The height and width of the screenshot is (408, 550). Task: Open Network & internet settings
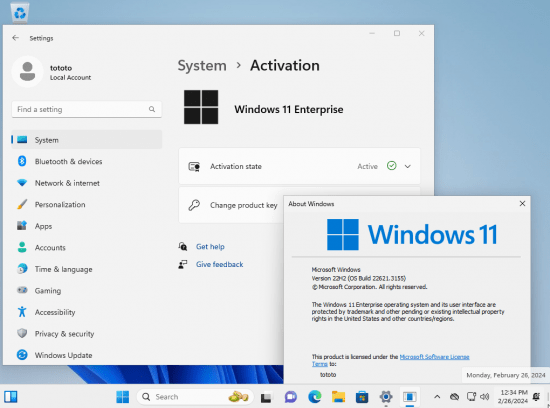click(87, 183)
